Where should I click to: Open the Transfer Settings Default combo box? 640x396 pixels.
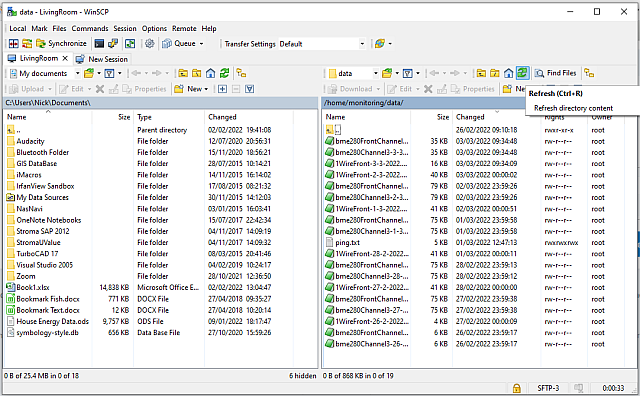(x=322, y=44)
